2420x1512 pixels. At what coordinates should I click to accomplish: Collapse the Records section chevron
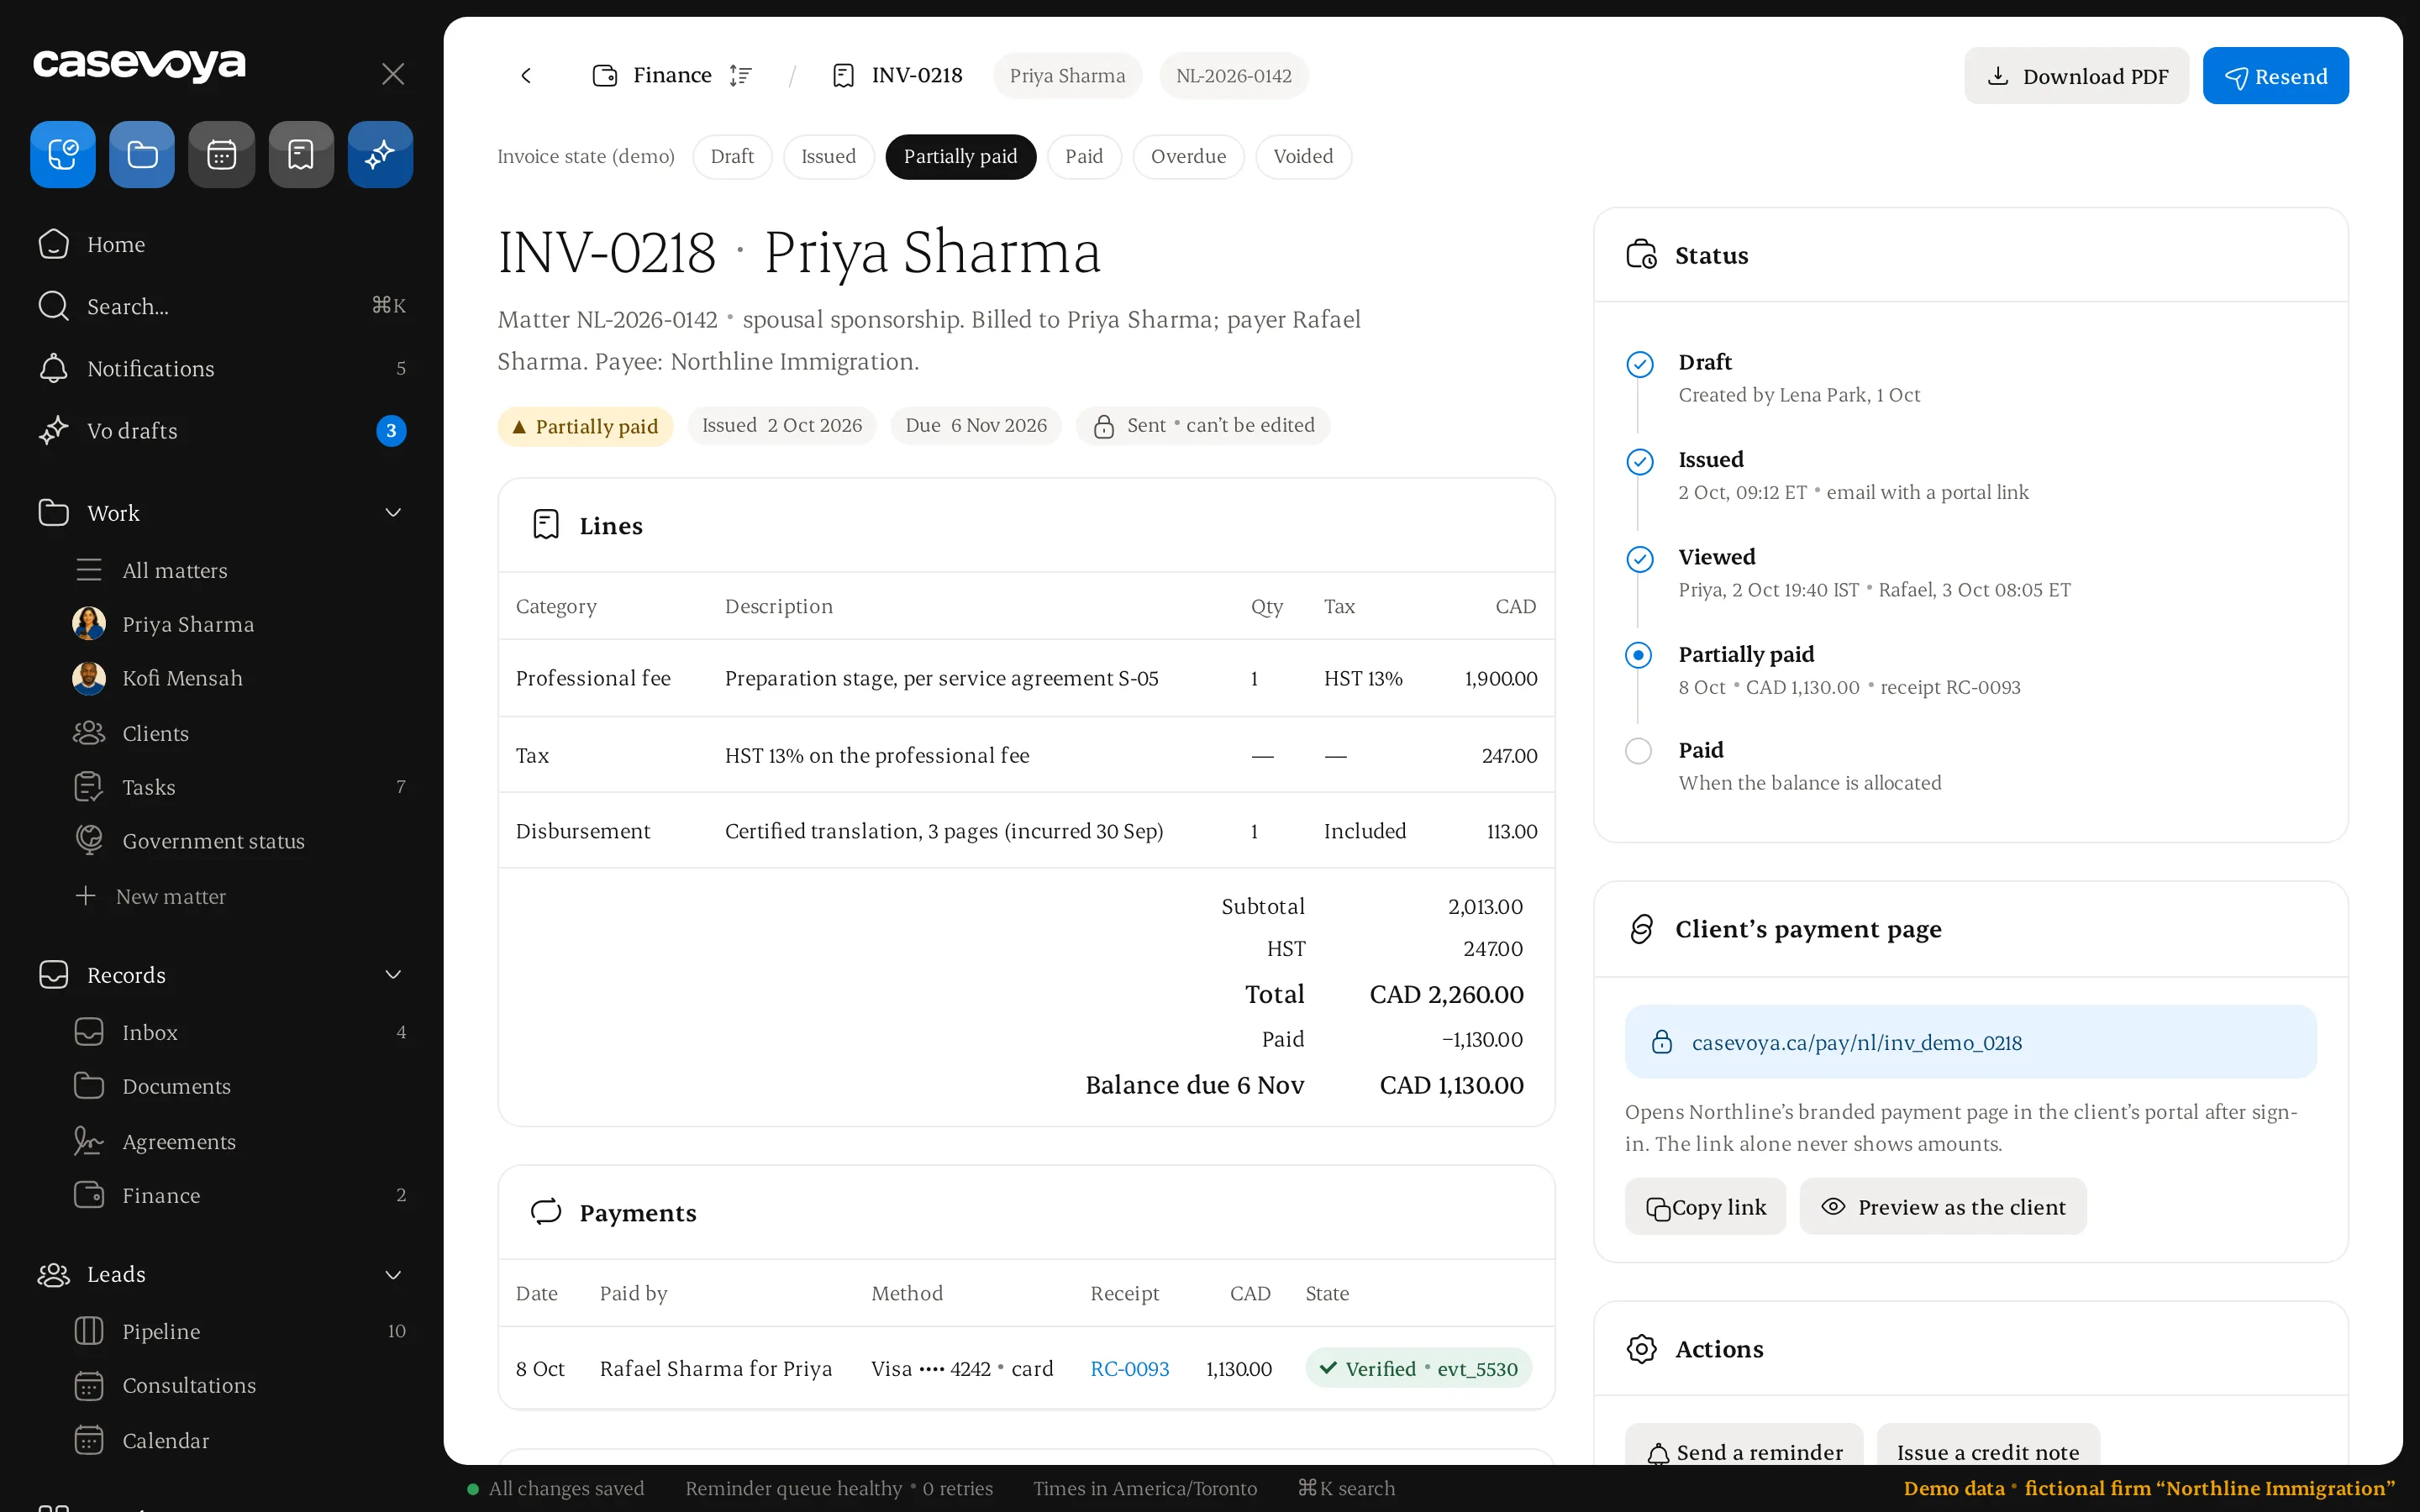tap(393, 975)
